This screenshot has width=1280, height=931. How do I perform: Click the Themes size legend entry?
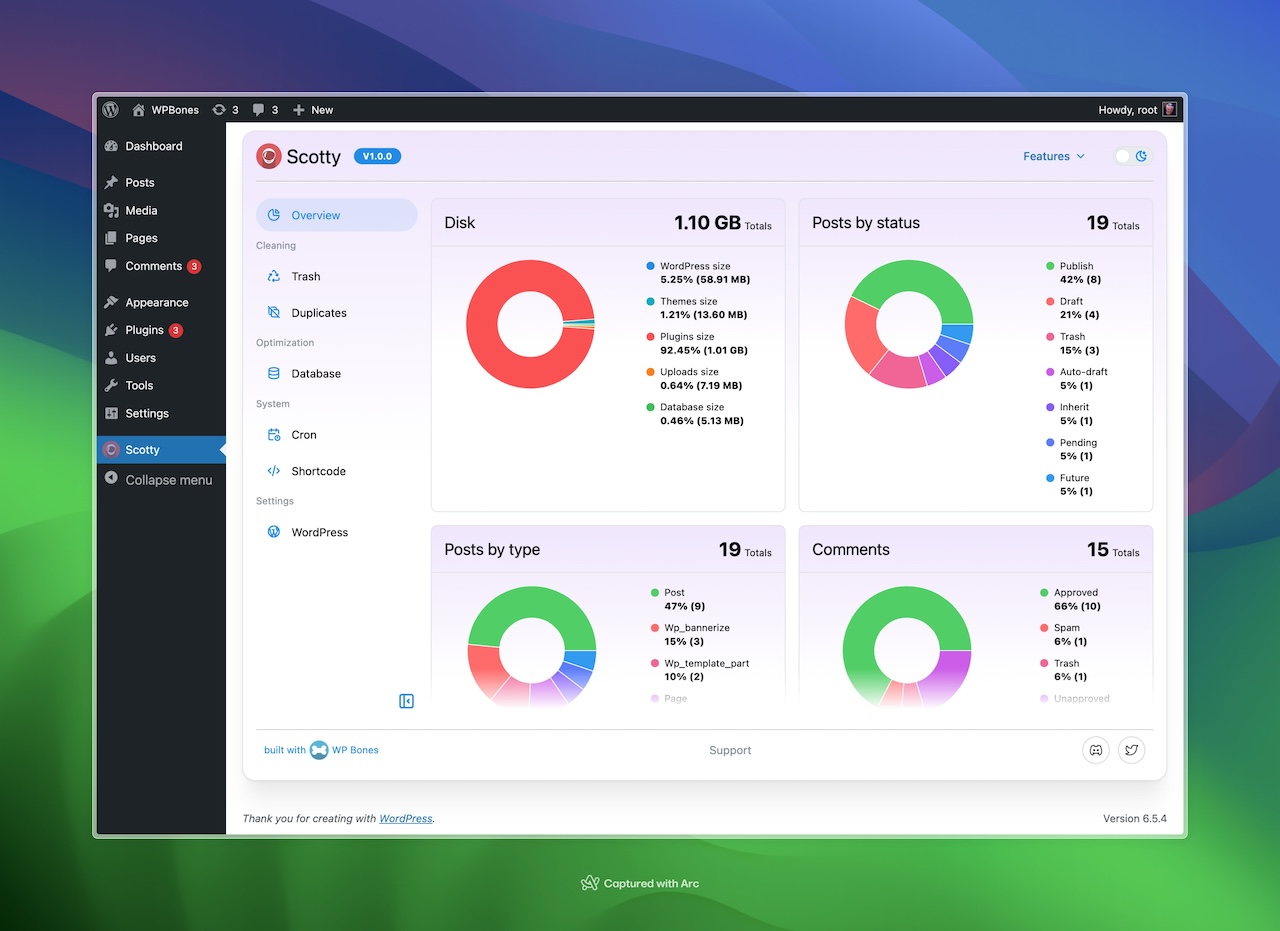[696, 308]
